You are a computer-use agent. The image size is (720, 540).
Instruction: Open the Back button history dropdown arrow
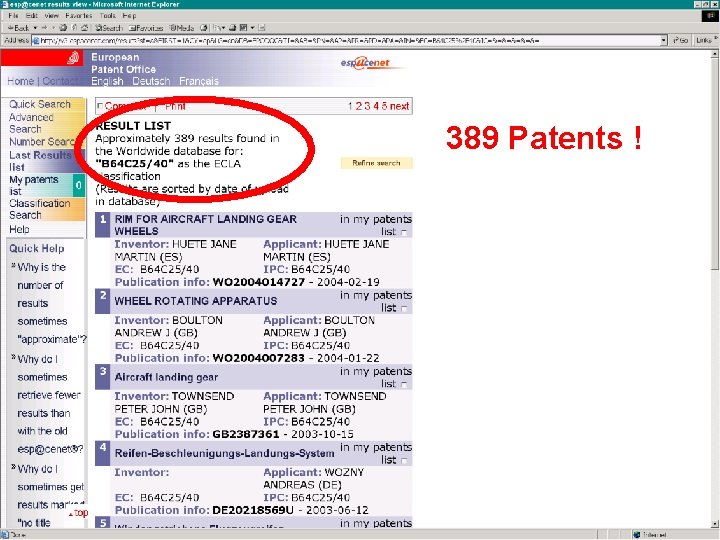35,28
